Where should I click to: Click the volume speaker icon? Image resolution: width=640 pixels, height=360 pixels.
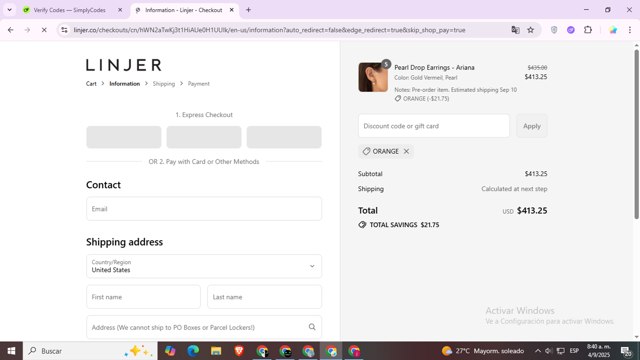coord(548,351)
